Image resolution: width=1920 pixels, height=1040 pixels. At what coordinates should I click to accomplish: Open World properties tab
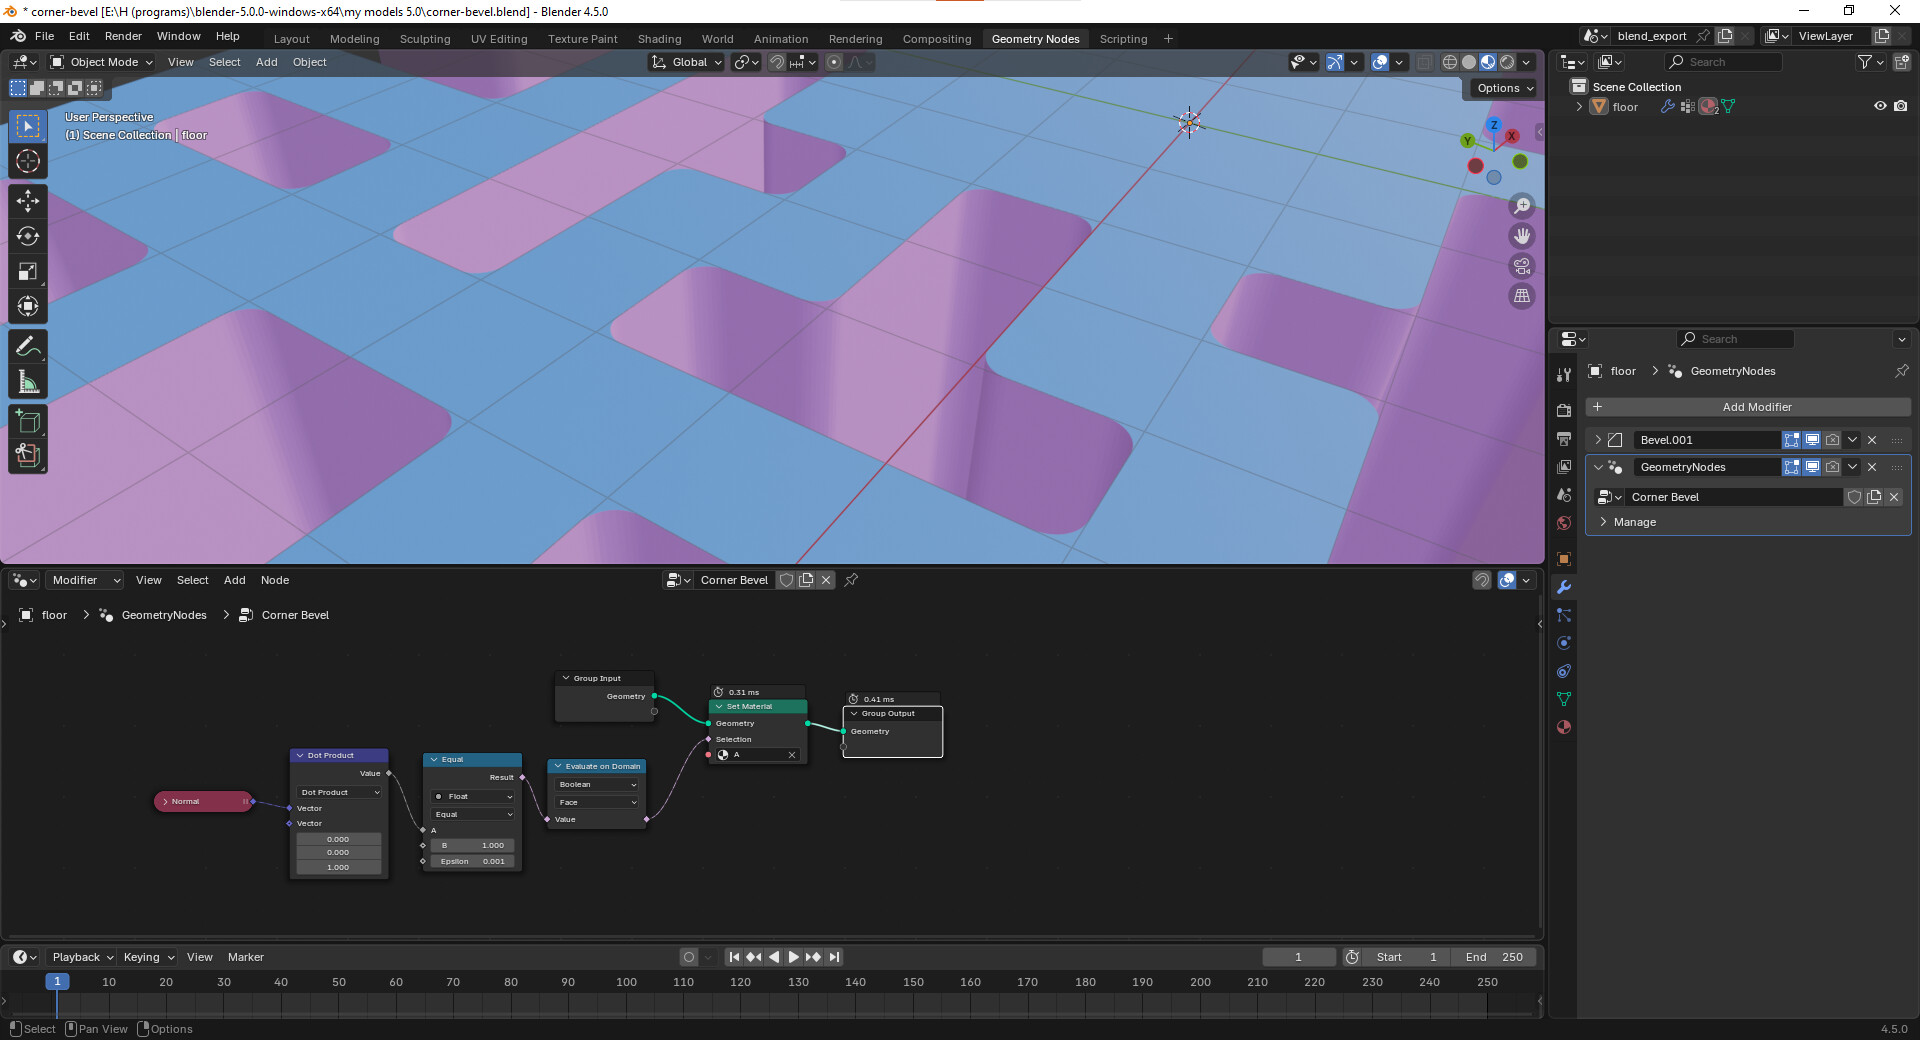click(x=1564, y=523)
